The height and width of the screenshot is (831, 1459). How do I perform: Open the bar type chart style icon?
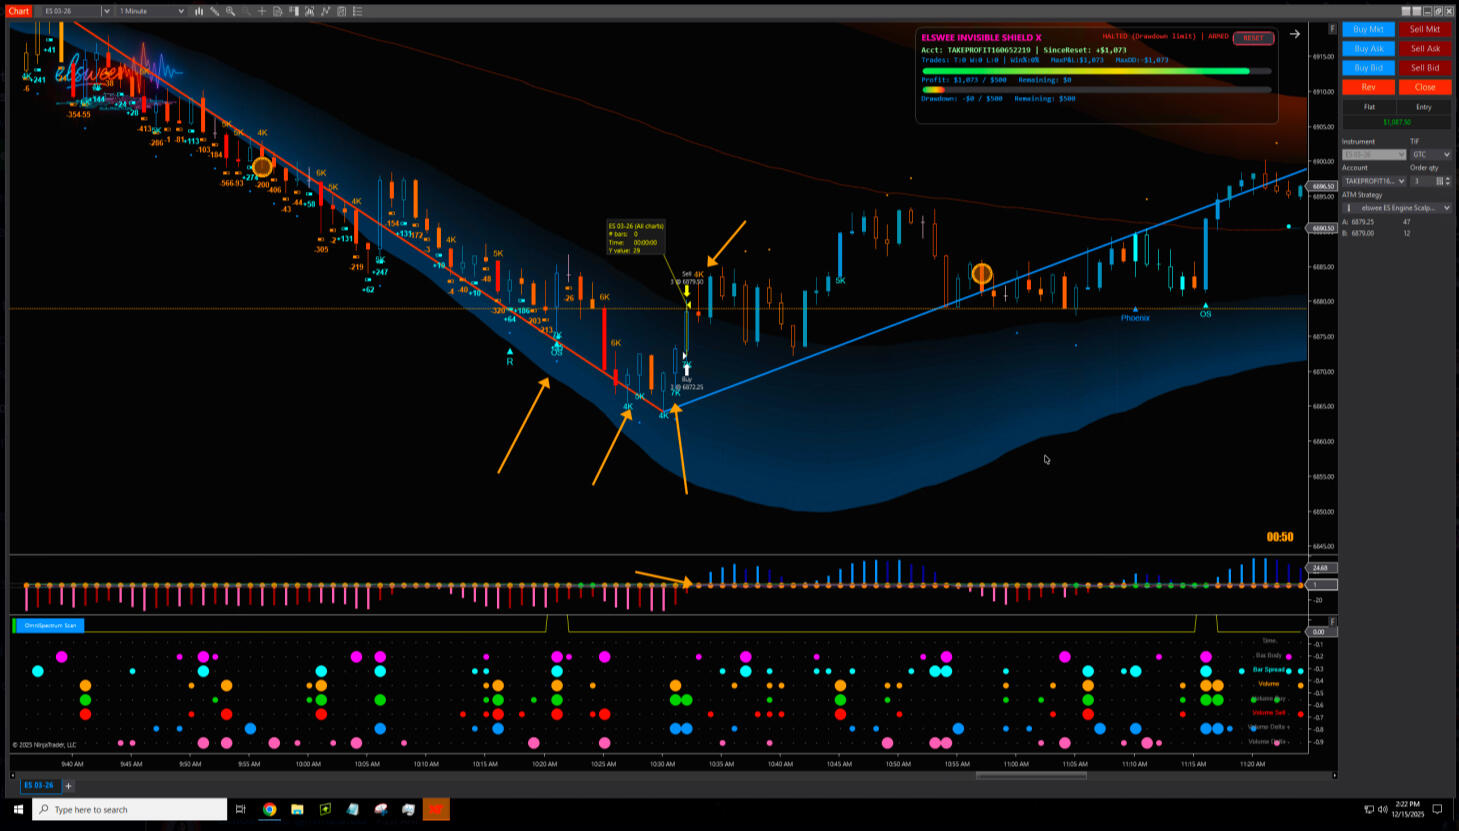(x=199, y=11)
